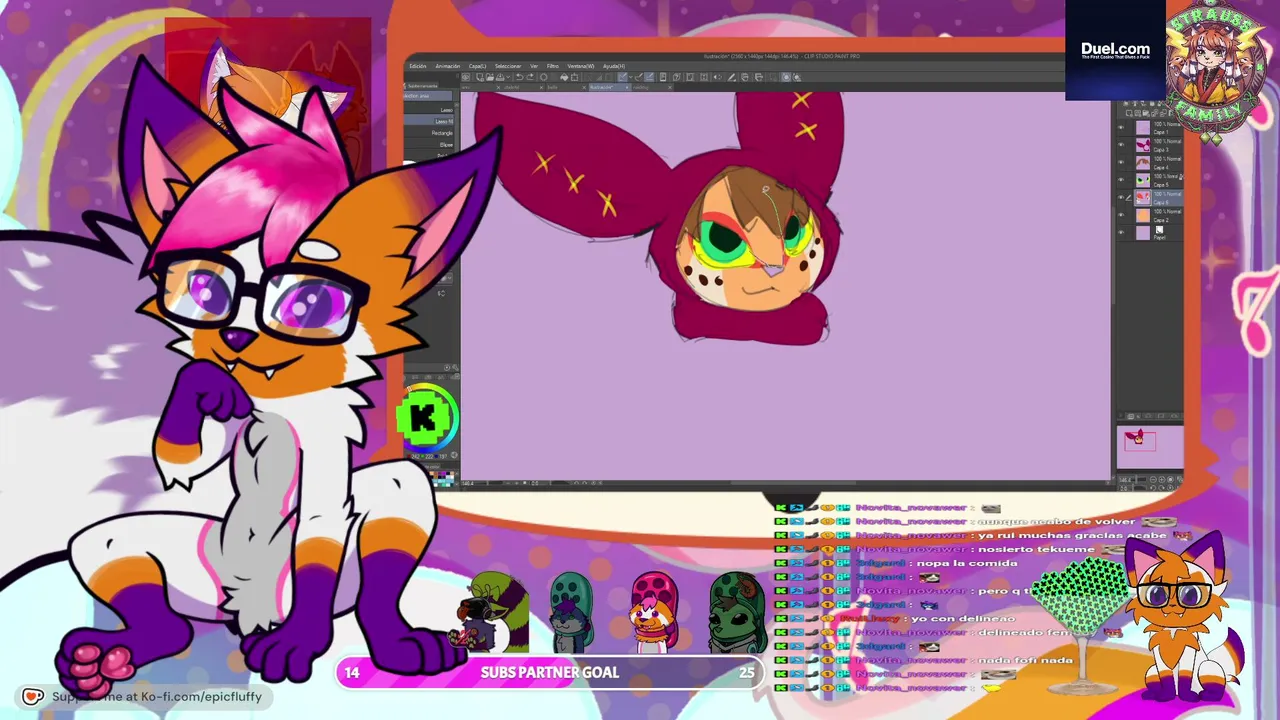The image size is (1280, 720).
Task: Select the Capa 3 layer thumbnail
Action: point(1143,145)
